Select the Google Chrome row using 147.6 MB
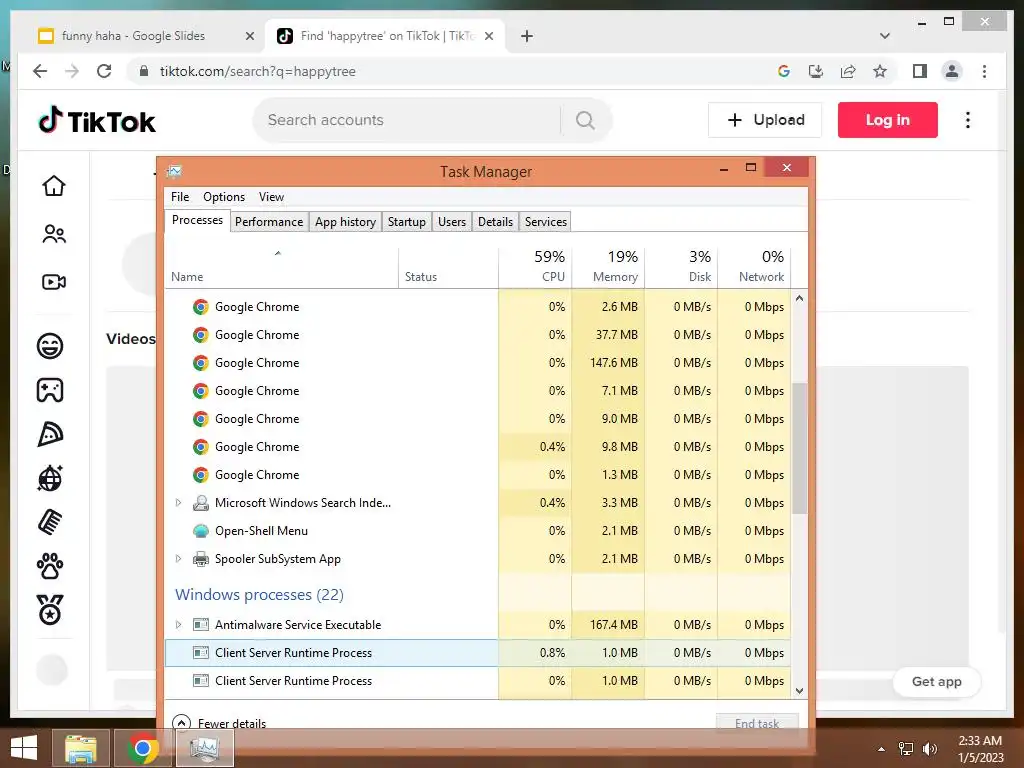 click(x=478, y=363)
